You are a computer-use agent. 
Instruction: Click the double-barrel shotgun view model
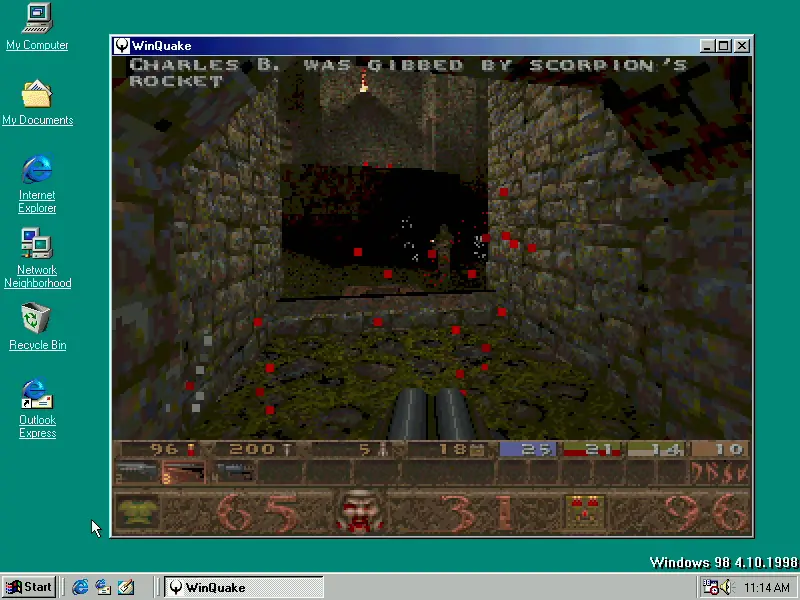tap(432, 414)
